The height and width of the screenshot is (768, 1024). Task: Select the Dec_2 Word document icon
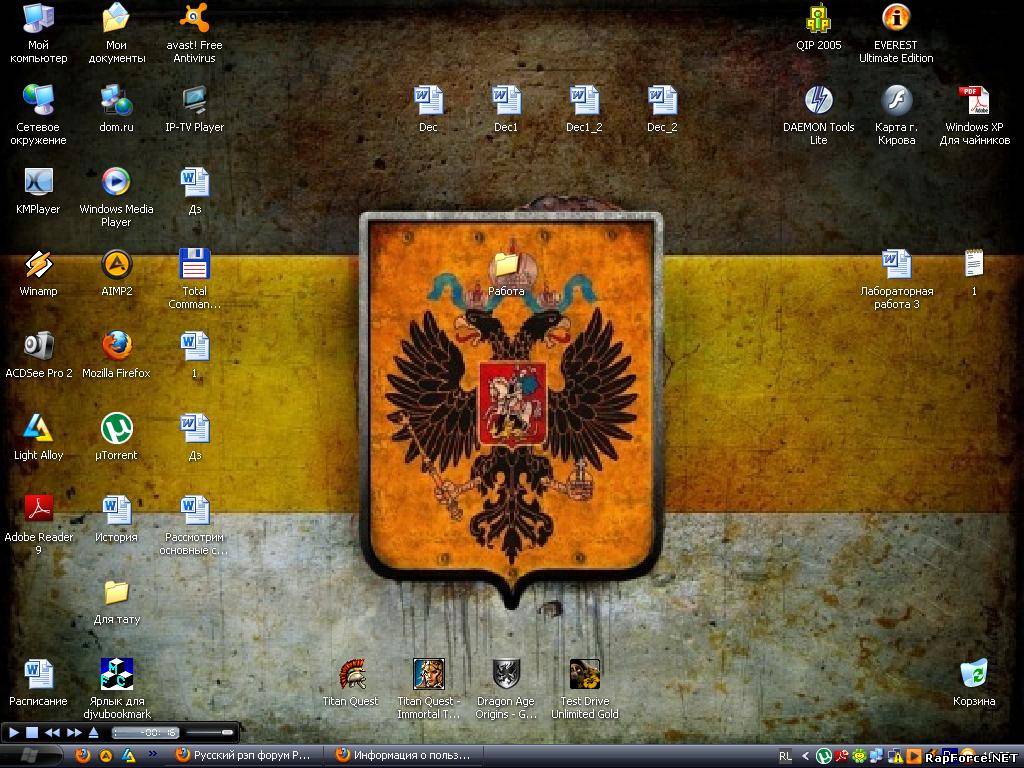662,110
